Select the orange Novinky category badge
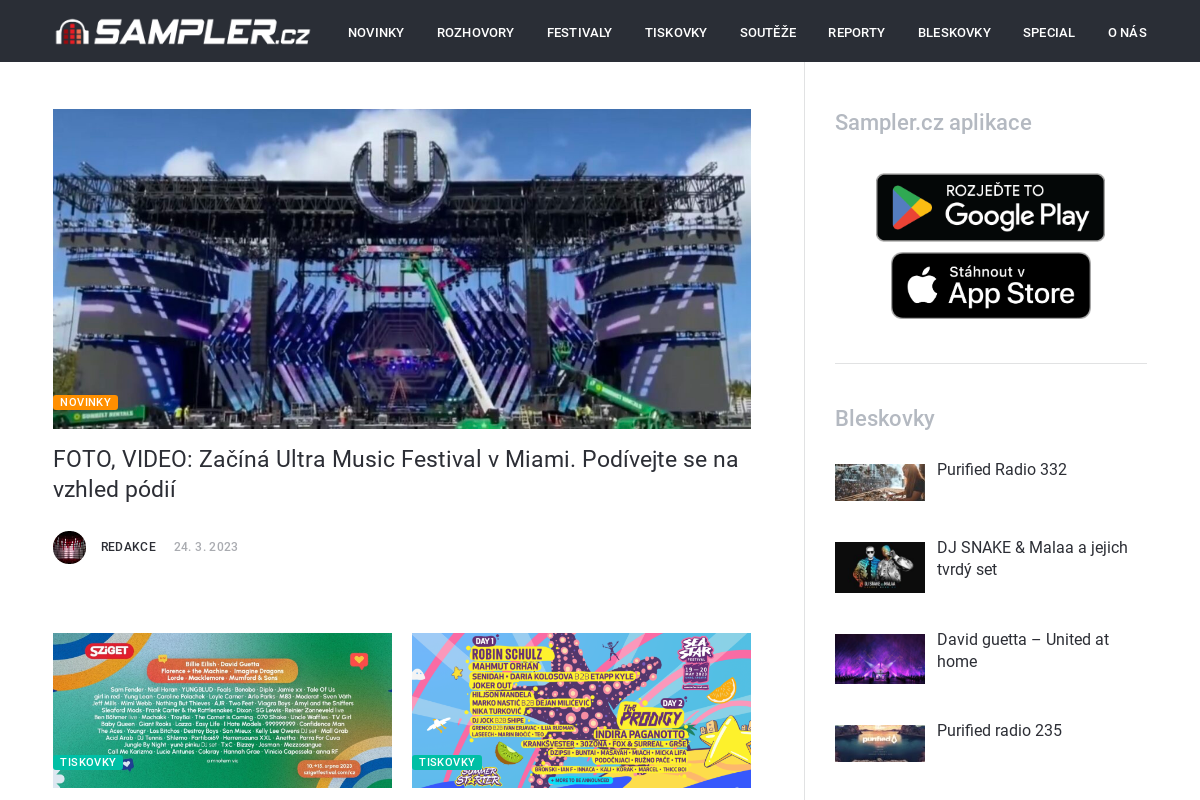Image resolution: width=1200 pixels, height=800 pixels. pos(85,402)
